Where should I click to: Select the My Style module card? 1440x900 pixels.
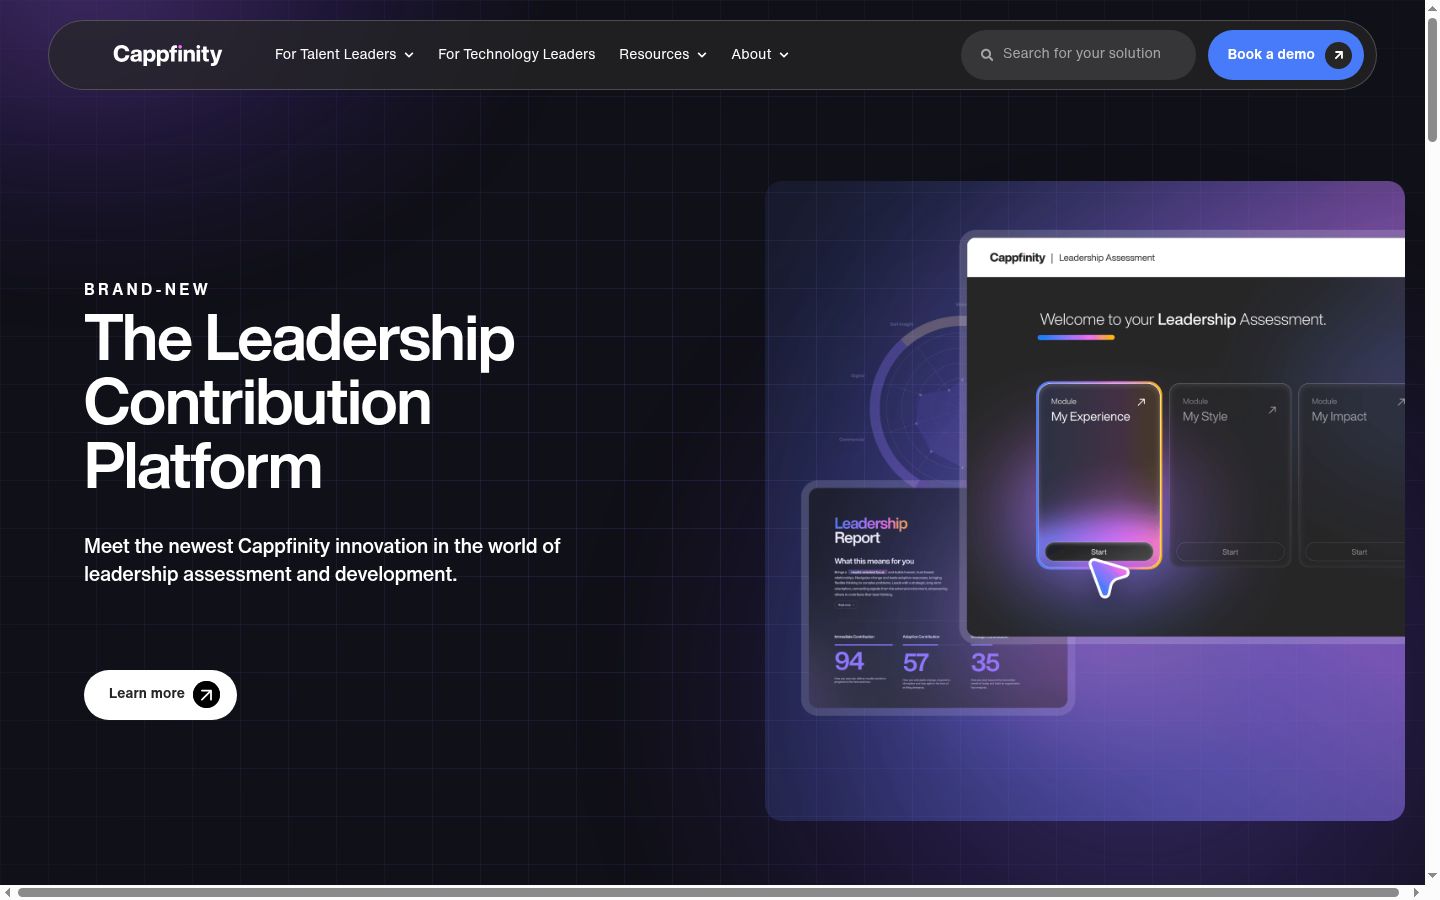tap(1230, 475)
